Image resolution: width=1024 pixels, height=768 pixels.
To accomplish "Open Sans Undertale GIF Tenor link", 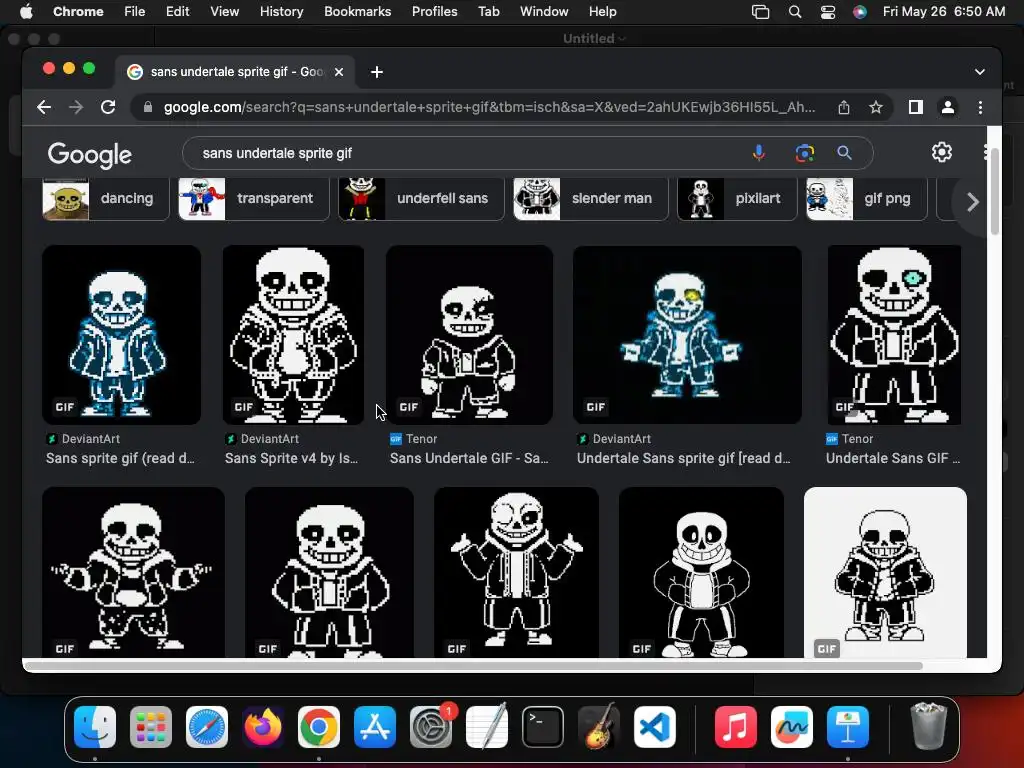I will (x=470, y=458).
